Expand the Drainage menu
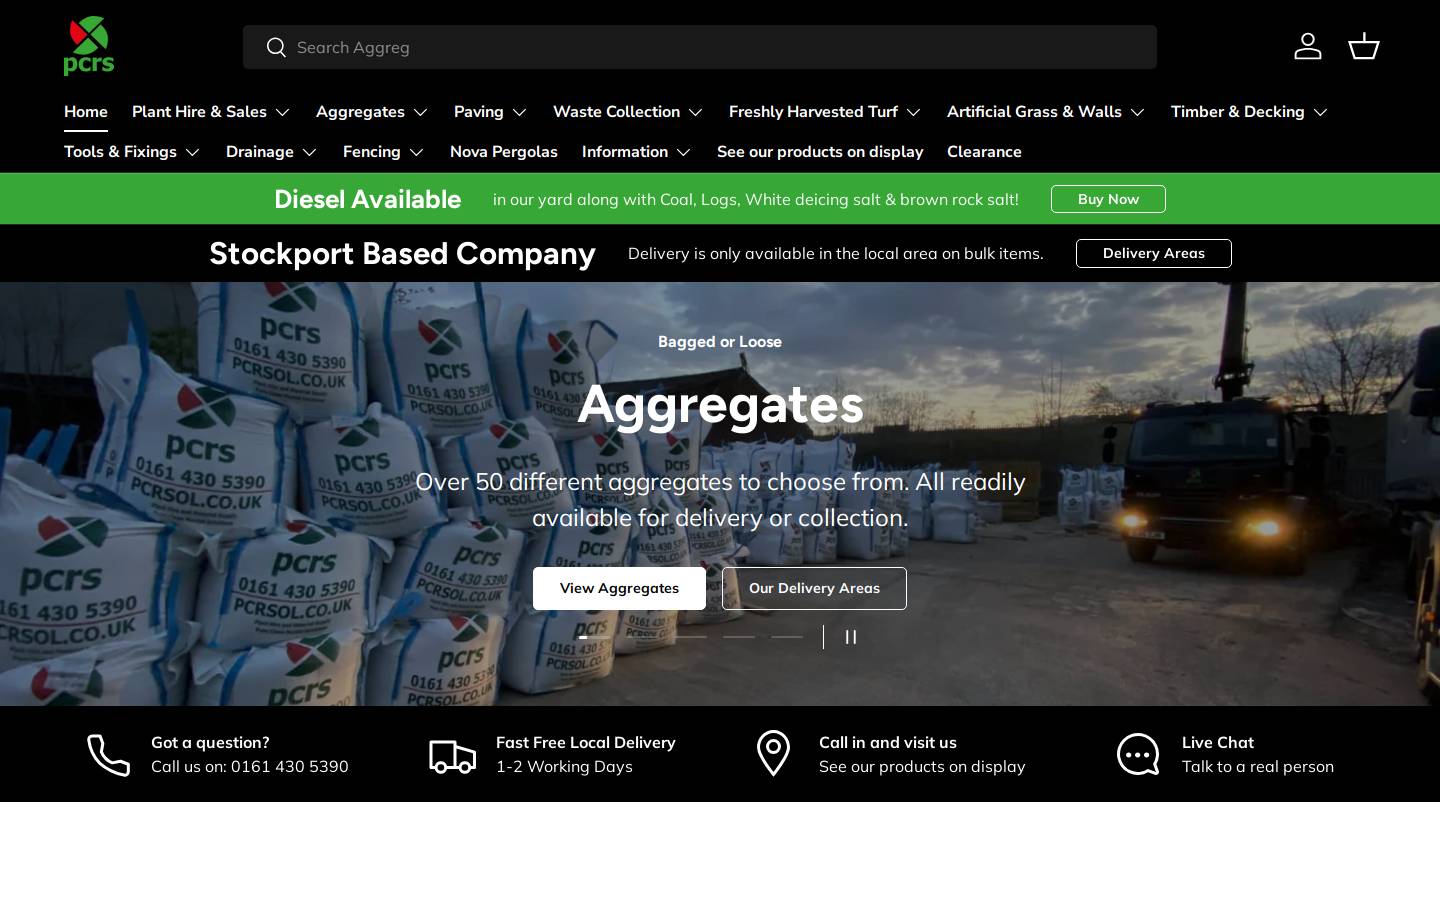This screenshot has height=900, width=1440. tap(271, 152)
